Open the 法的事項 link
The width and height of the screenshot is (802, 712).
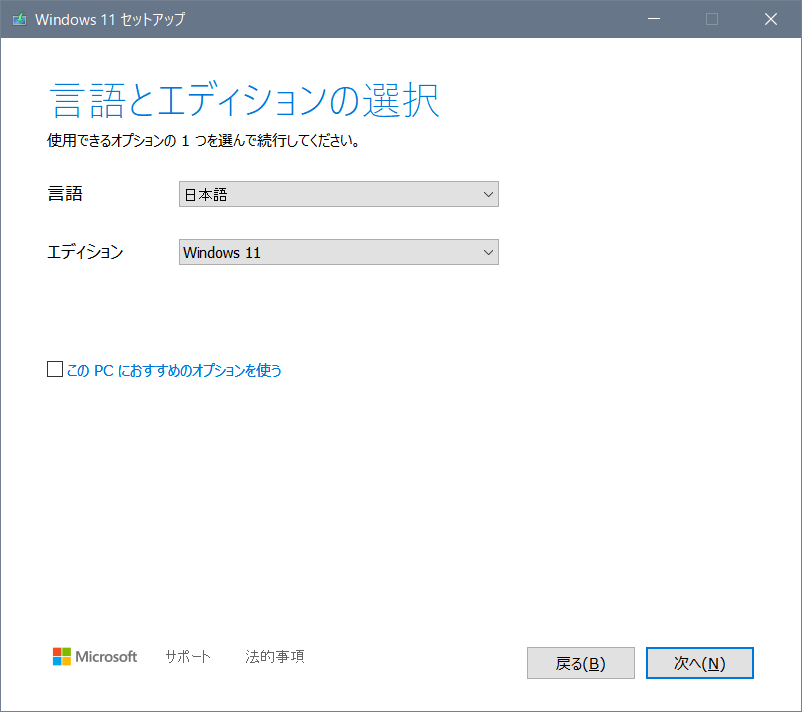pyautogui.click(x=275, y=656)
